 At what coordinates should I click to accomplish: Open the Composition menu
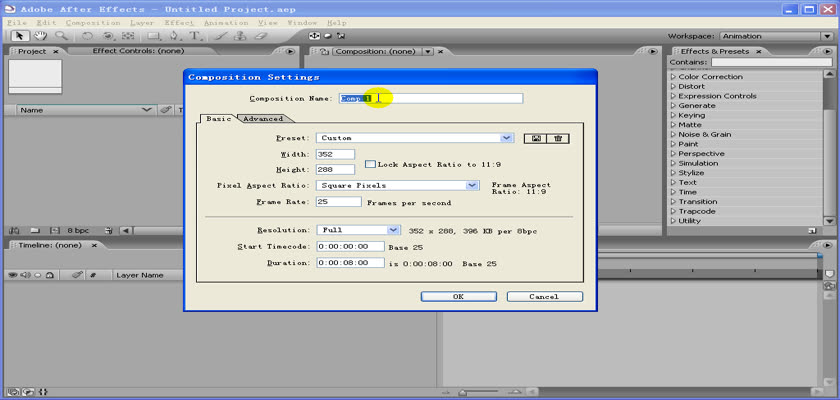[x=93, y=23]
